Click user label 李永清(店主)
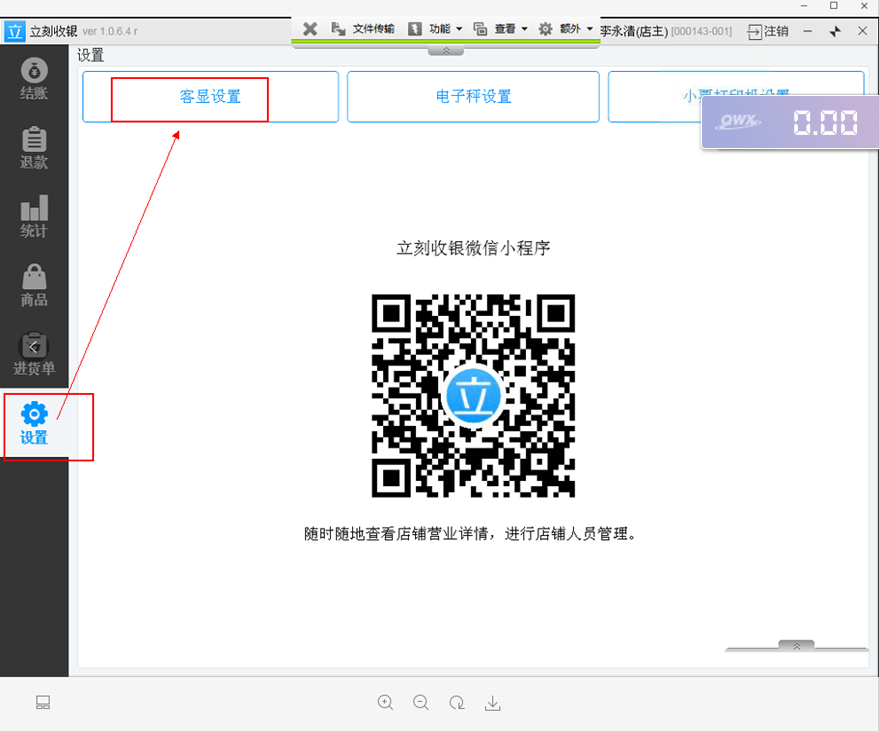 634,31
